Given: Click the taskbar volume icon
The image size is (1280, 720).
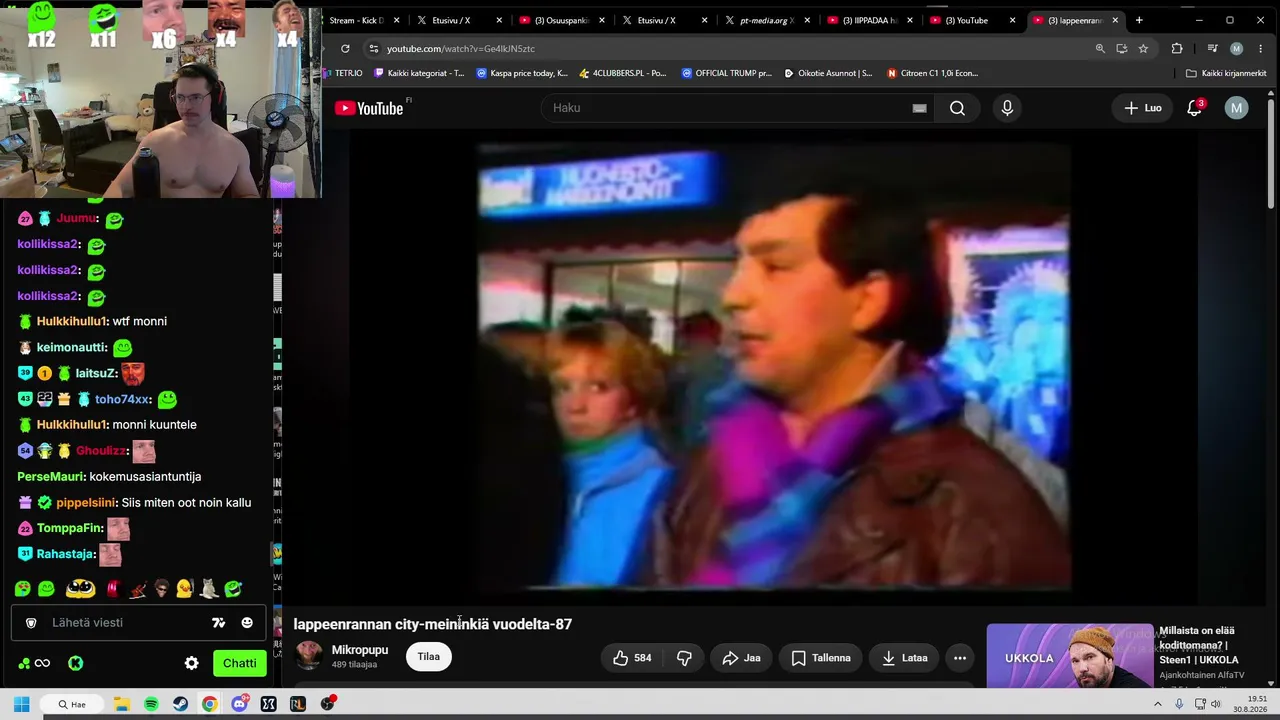Looking at the screenshot, I should [x=1216, y=704].
